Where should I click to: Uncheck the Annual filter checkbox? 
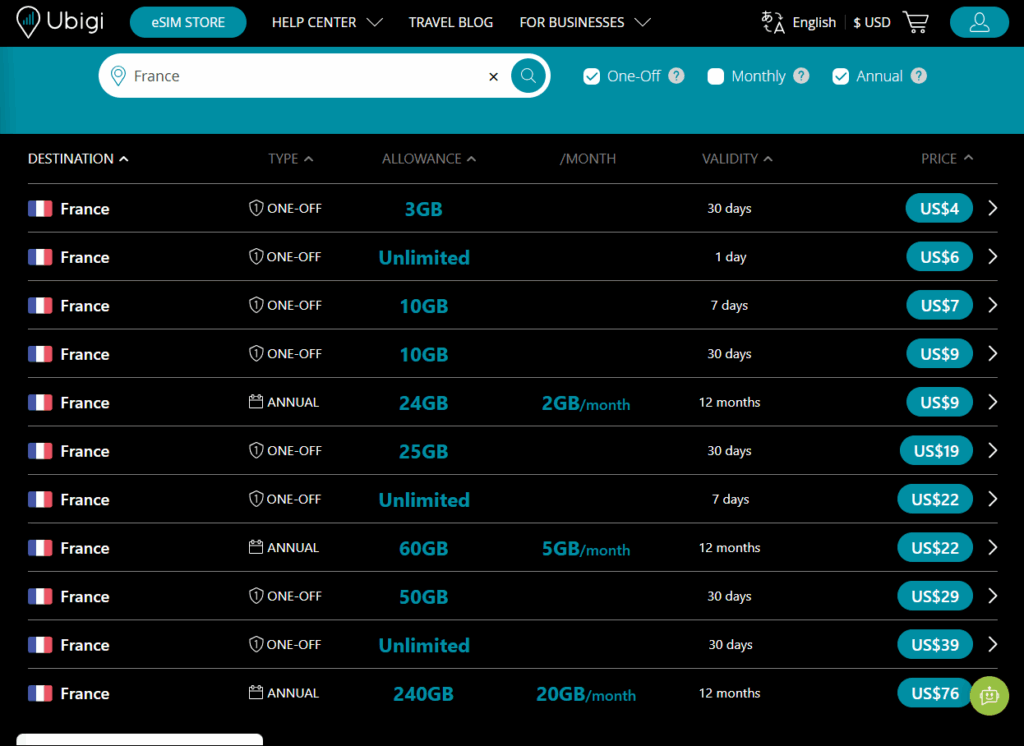pos(841,76)
